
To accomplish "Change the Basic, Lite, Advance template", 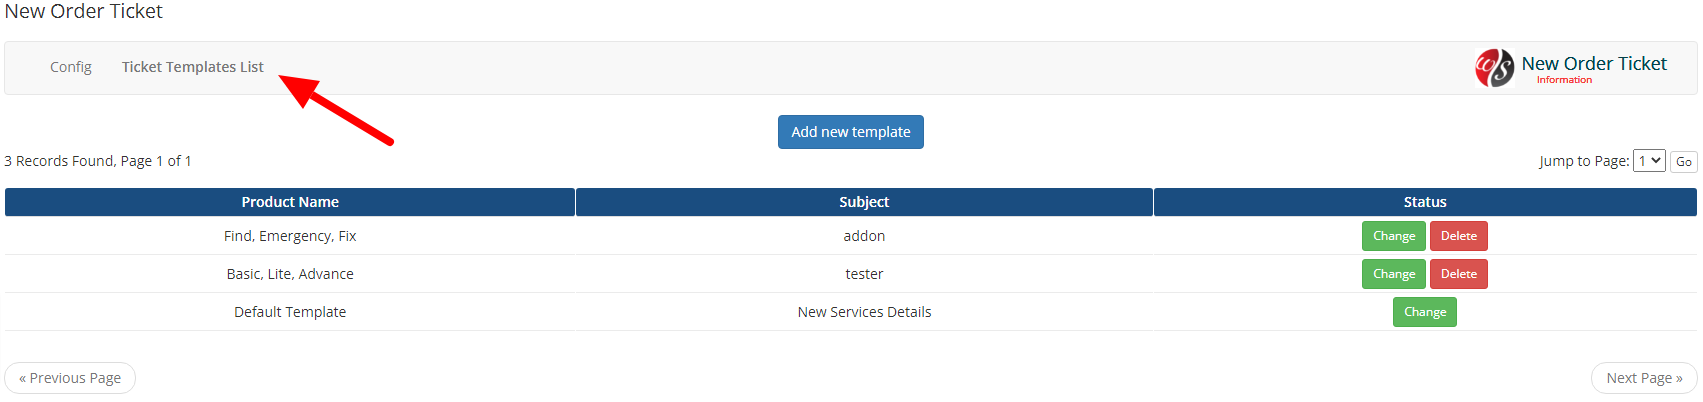I will 1394,274.
